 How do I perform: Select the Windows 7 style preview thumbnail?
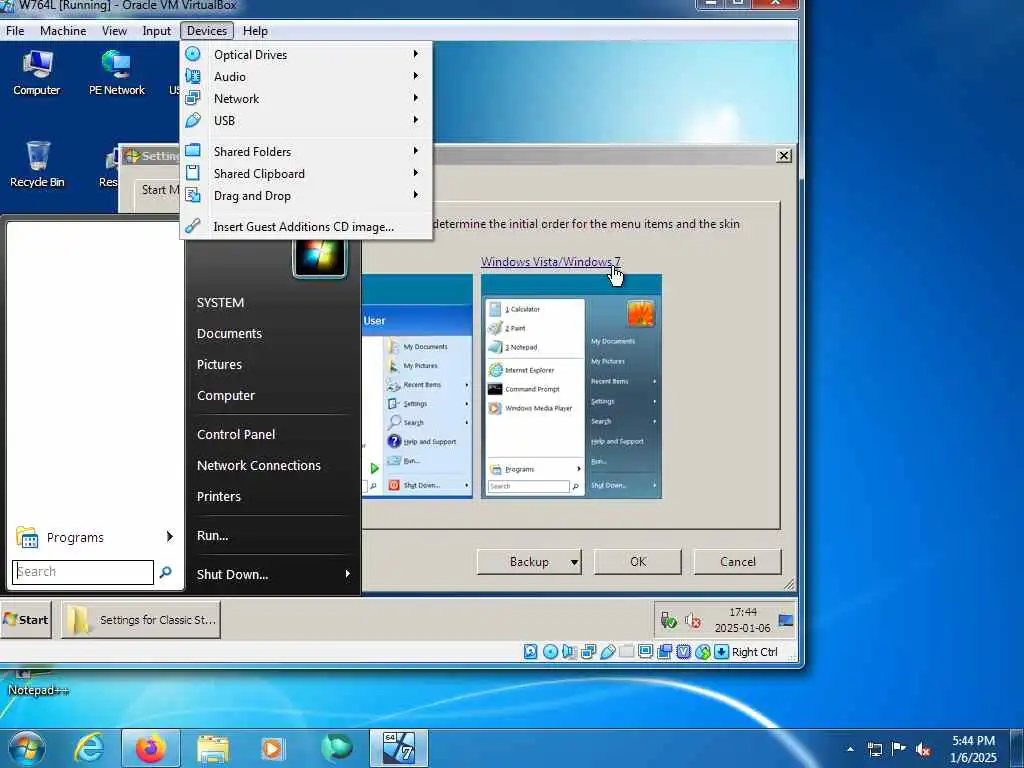(x=571, y=387)
